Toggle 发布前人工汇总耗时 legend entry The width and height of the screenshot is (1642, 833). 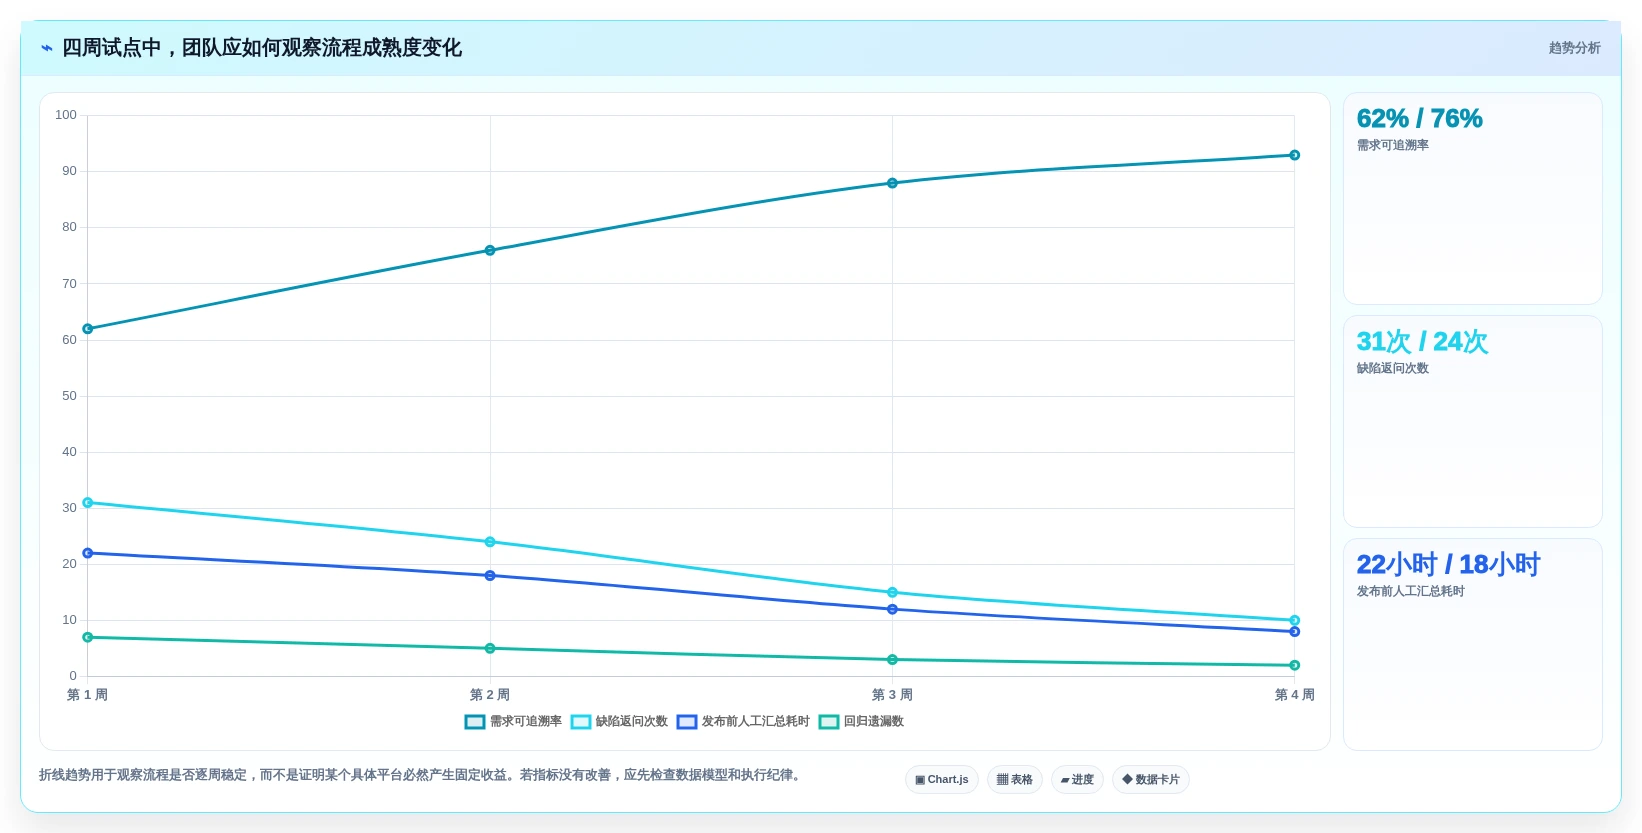[x=743, y=722]
